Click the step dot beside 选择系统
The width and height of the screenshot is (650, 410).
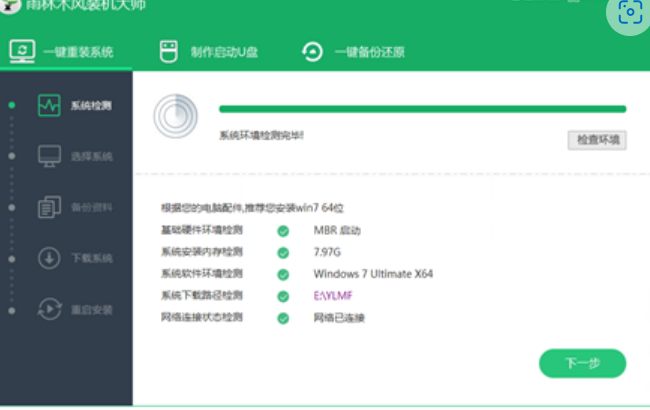click(12, 156)
